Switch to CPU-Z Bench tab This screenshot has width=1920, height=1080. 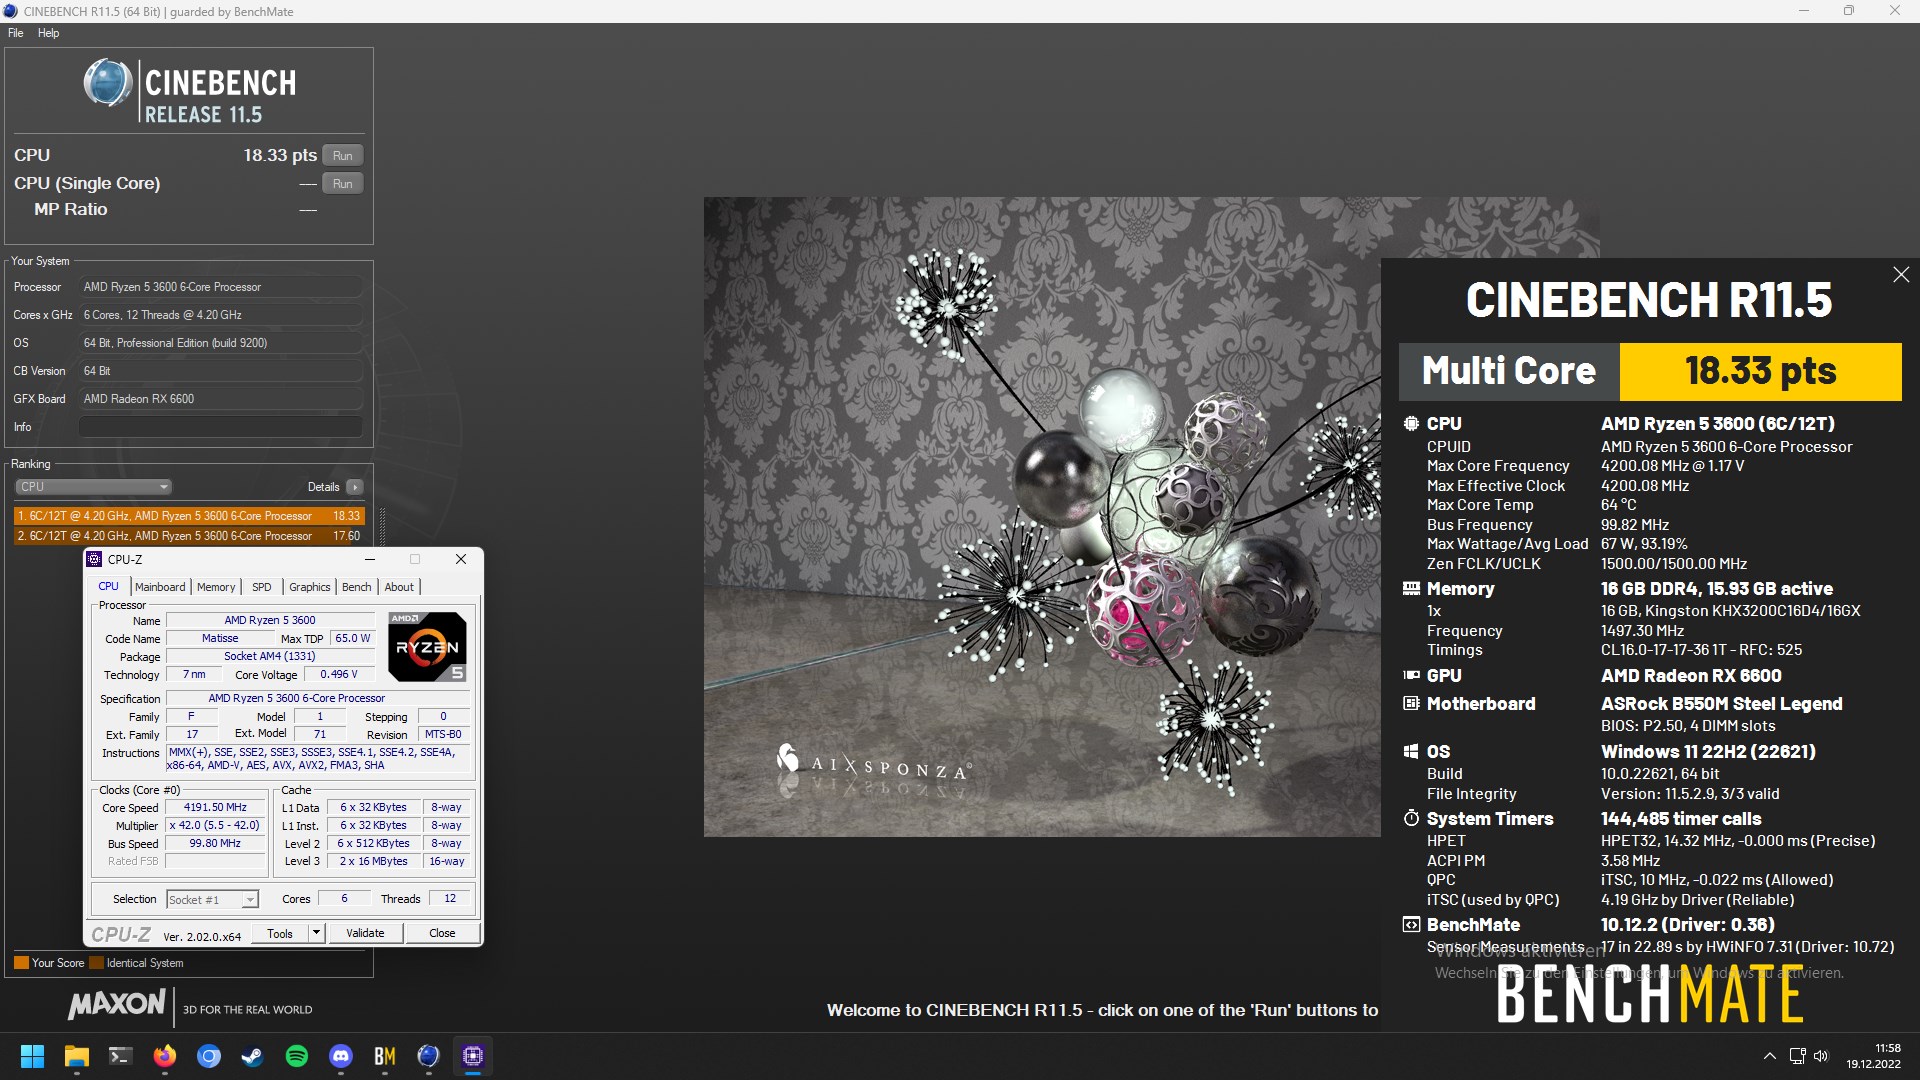tap(357, 587)
